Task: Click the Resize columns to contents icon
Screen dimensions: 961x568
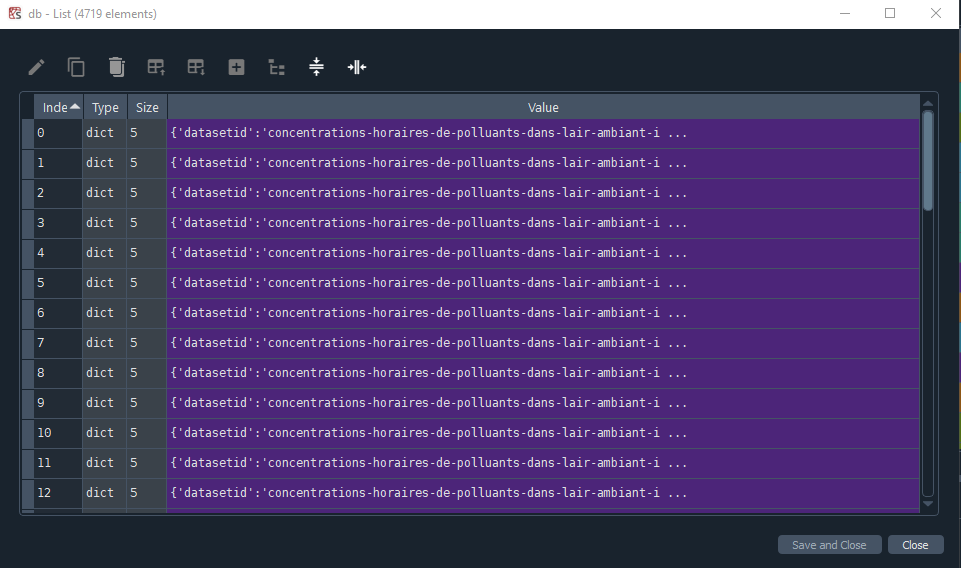Action: pyautogui.click(x=357, y=67)
